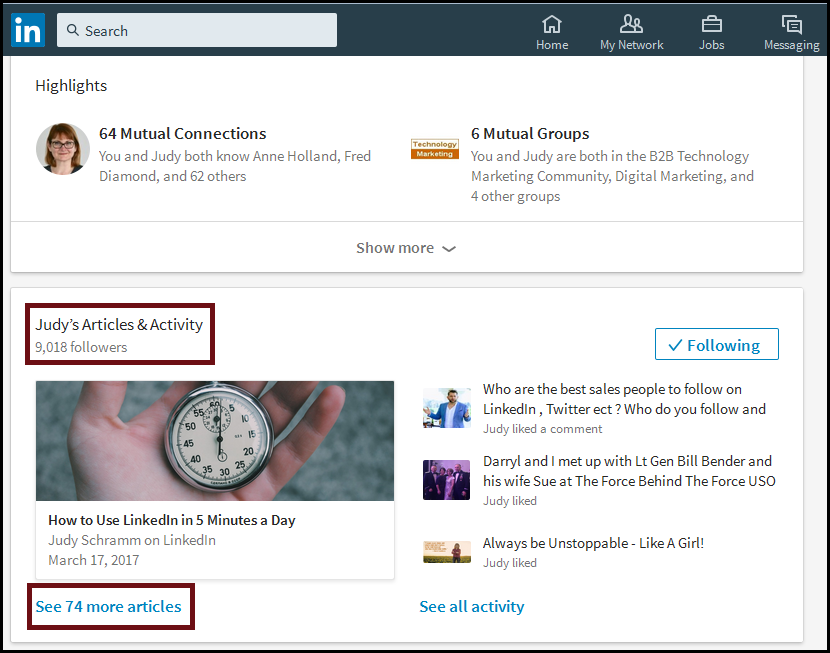Open the best sales people to follow post
830x653 pixels.
tap(624, 399)
